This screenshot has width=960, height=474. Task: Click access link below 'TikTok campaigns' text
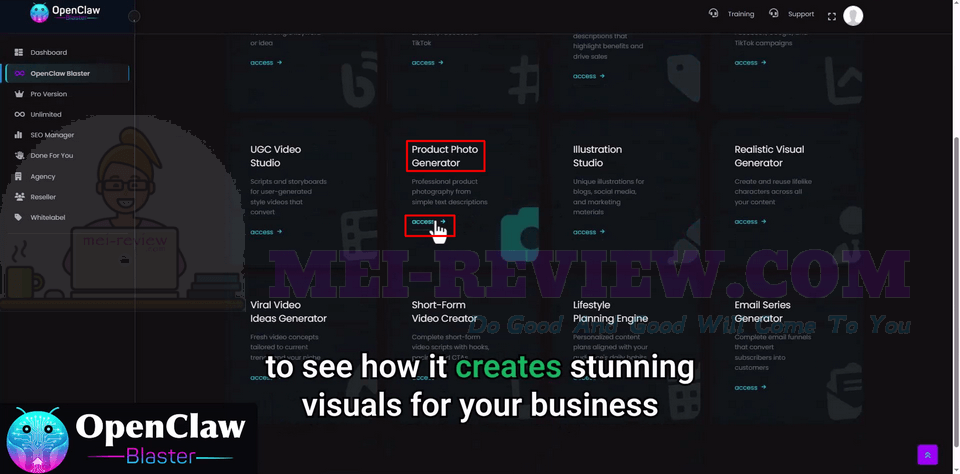click(x=751, y=62)
